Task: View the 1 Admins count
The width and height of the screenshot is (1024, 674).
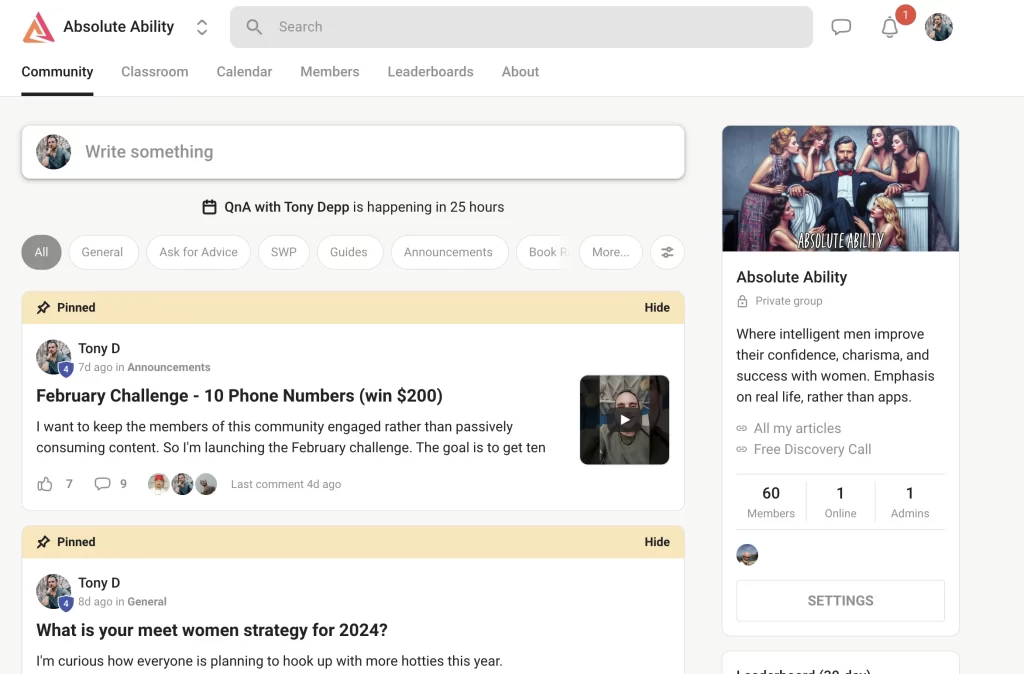Action: point(910,502)
